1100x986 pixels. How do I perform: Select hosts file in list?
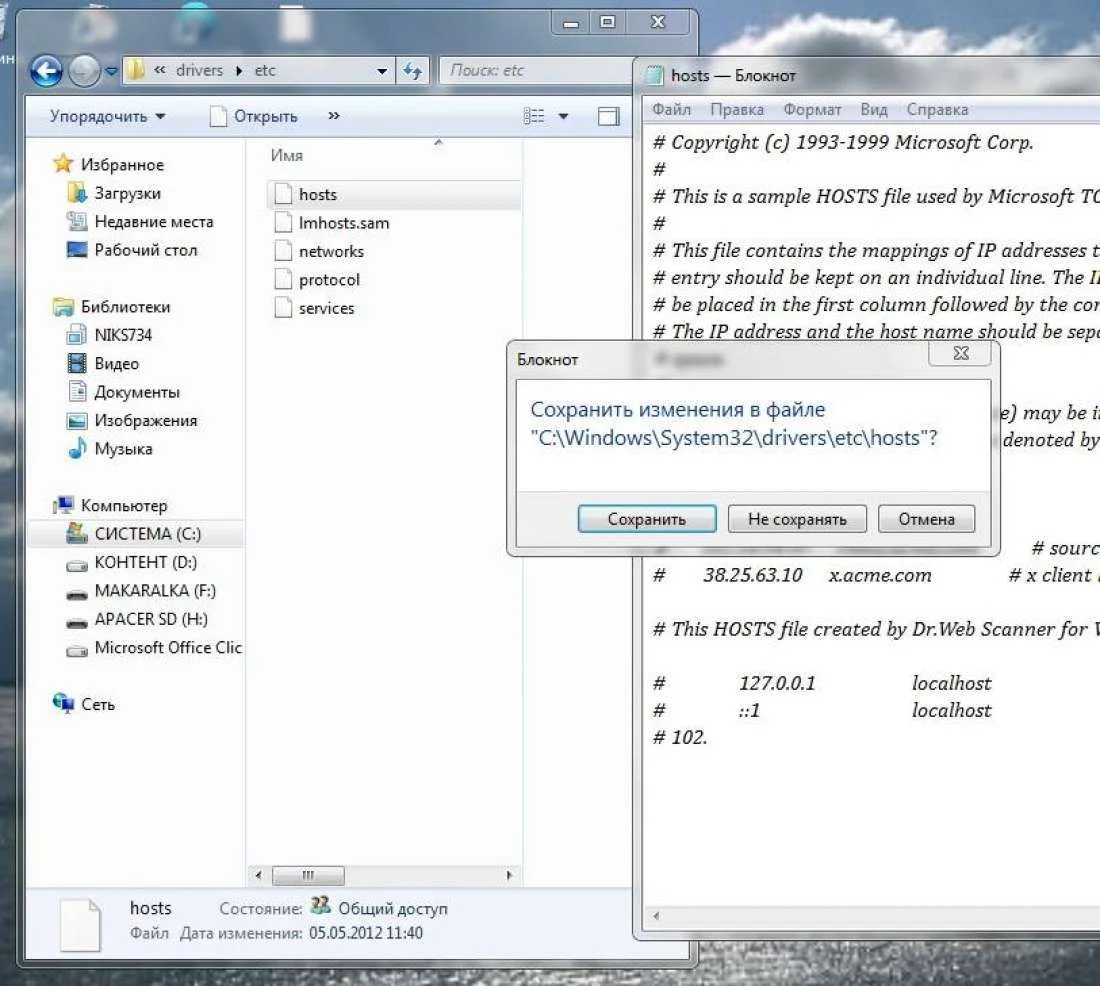point(394,194)
